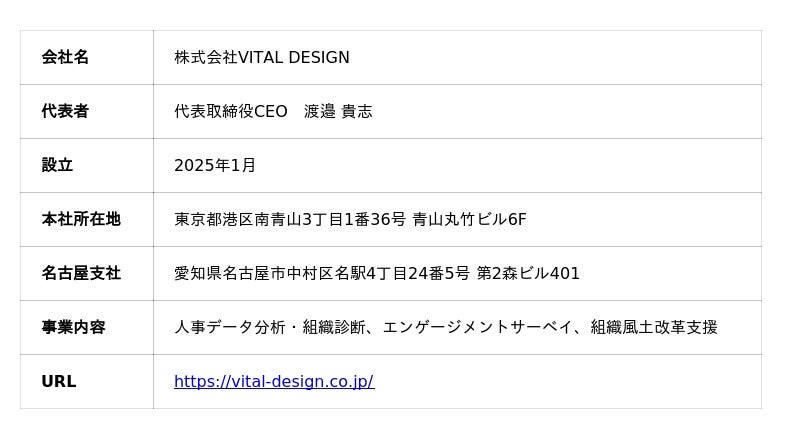Click the 東京都港区南青山 address text

[238, 220]
